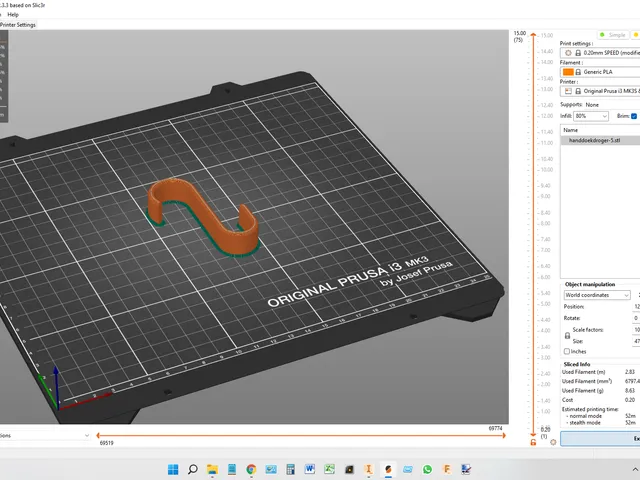
Task: Toggle the Brim checkbox
Action: point(634,116)
